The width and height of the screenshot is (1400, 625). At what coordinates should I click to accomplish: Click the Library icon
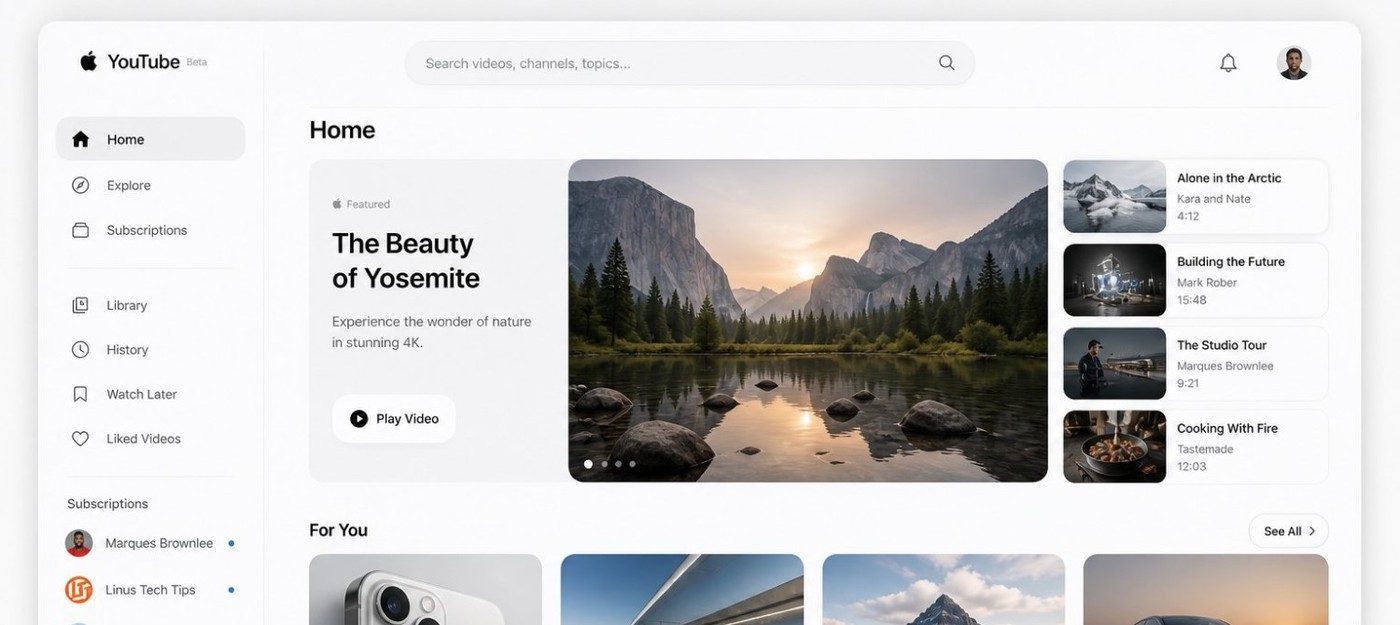(x=81, y=305)
